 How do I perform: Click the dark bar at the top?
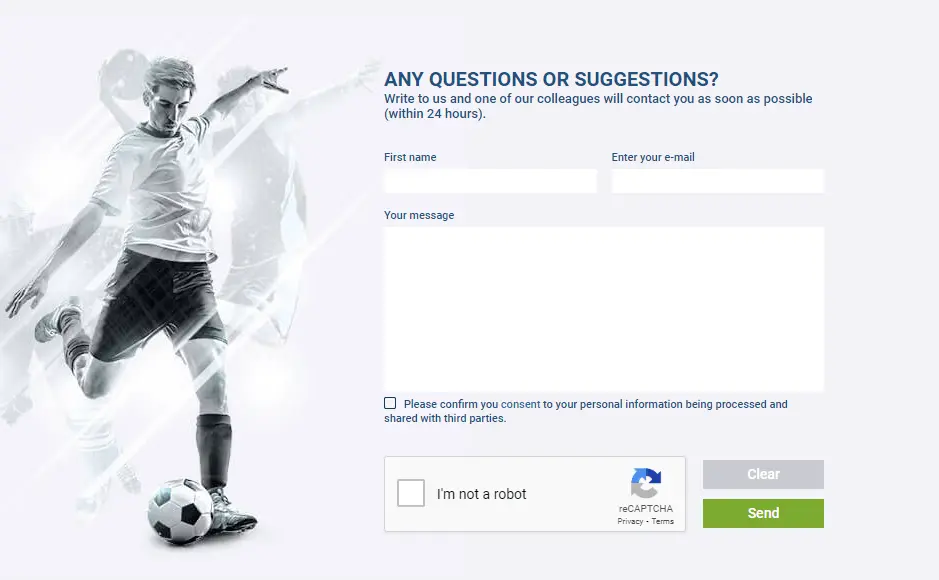tap(470, 6)
